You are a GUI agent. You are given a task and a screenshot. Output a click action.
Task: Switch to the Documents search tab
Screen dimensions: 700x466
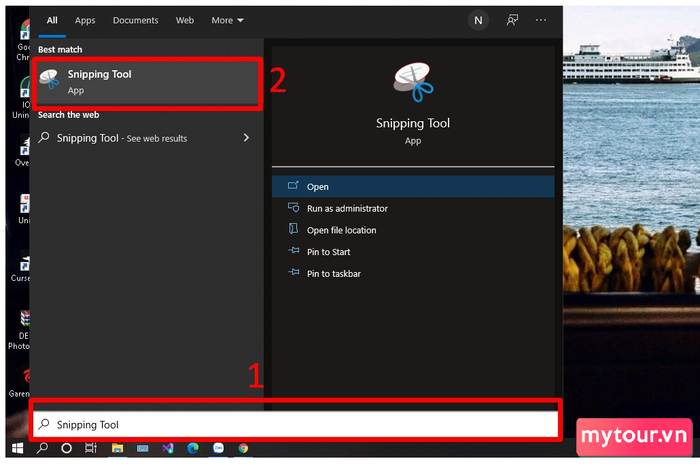(135, 21)
